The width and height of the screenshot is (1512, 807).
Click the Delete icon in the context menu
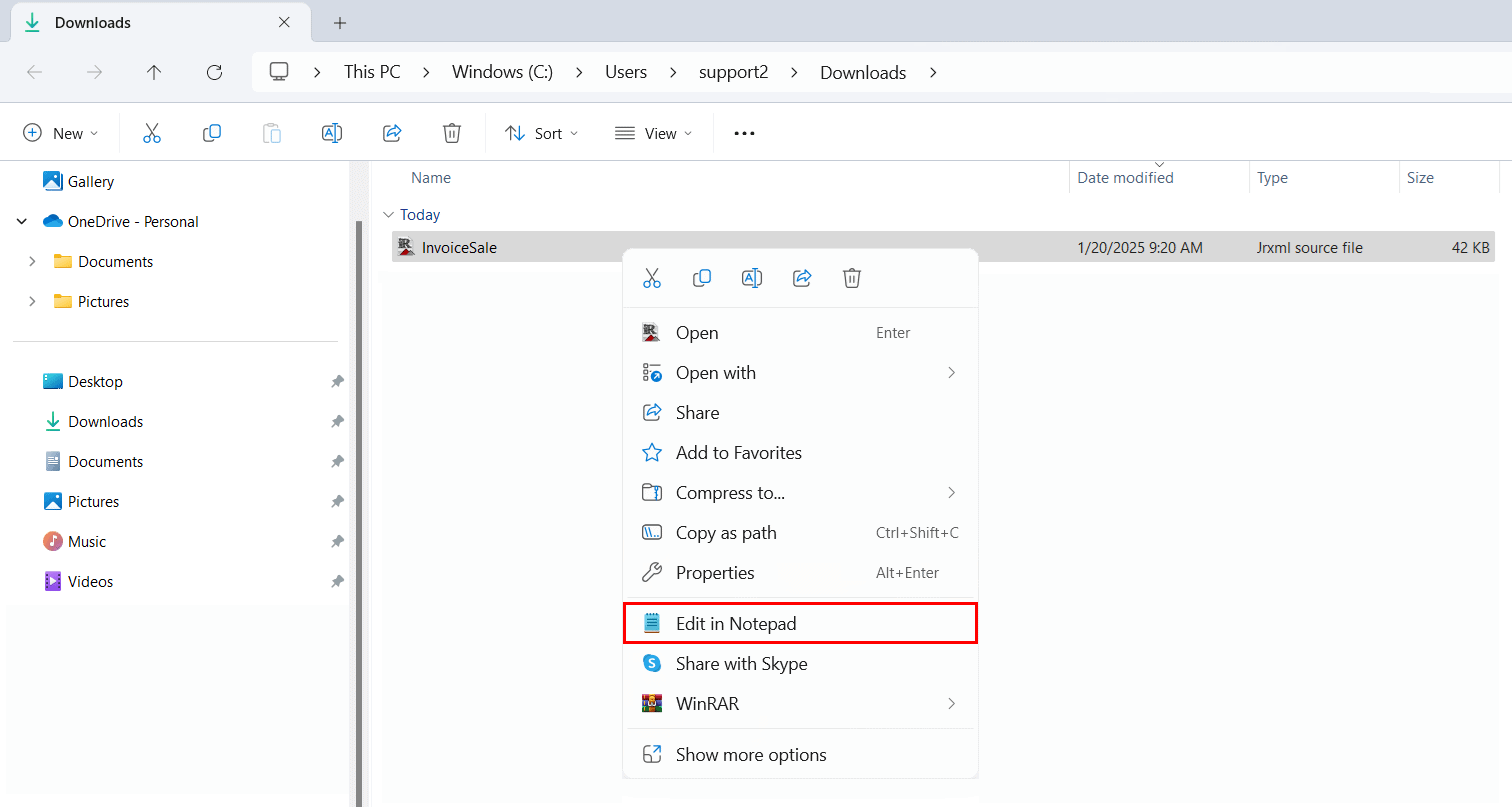pyautogui.click(x=852, y=278)
